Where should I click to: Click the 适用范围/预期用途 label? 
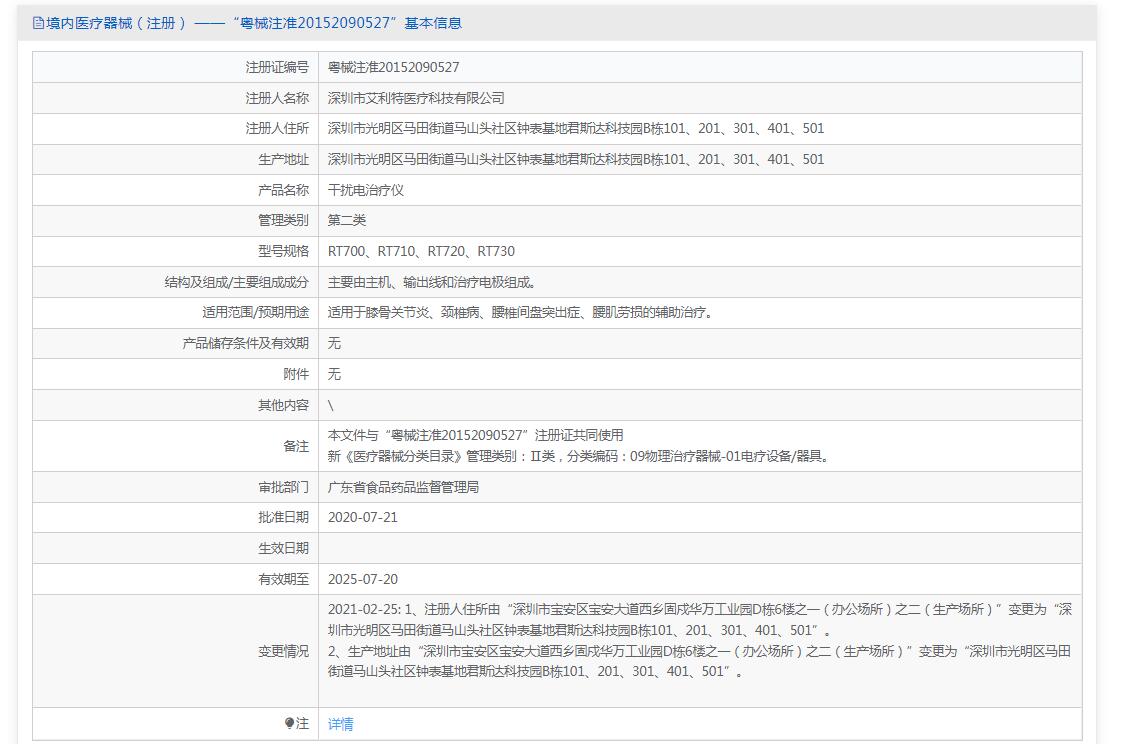pyautogui.click(x=255, y=312)
